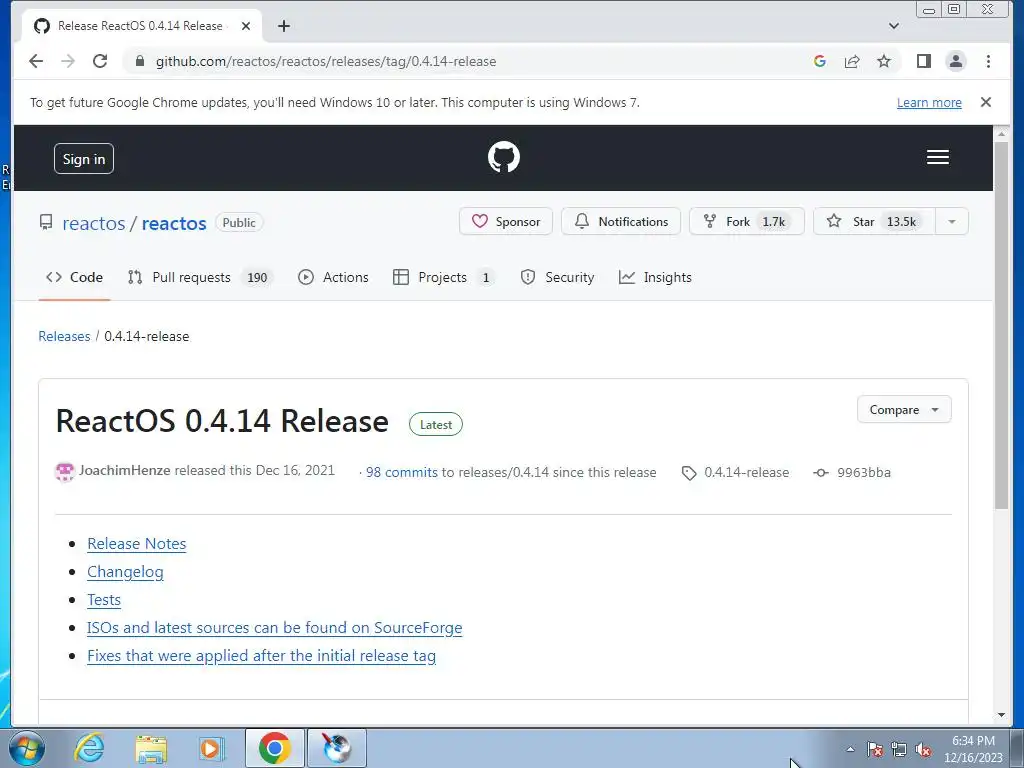Open the Release Notes link
The image size is (1024, 768).
tap(136, 543)
